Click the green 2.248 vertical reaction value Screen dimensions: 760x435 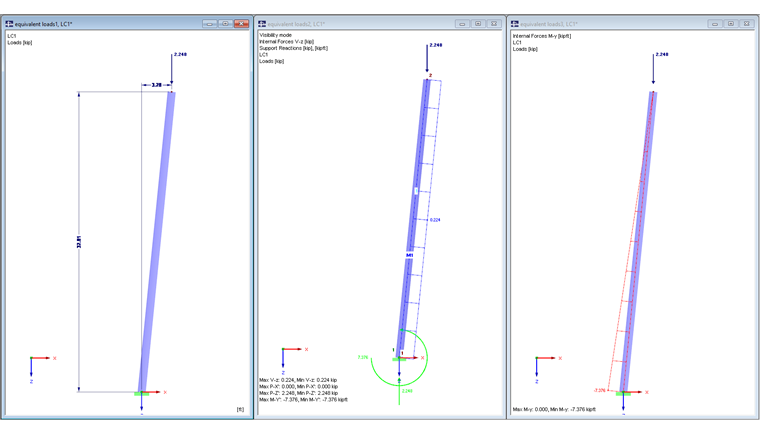pos(407,391)
